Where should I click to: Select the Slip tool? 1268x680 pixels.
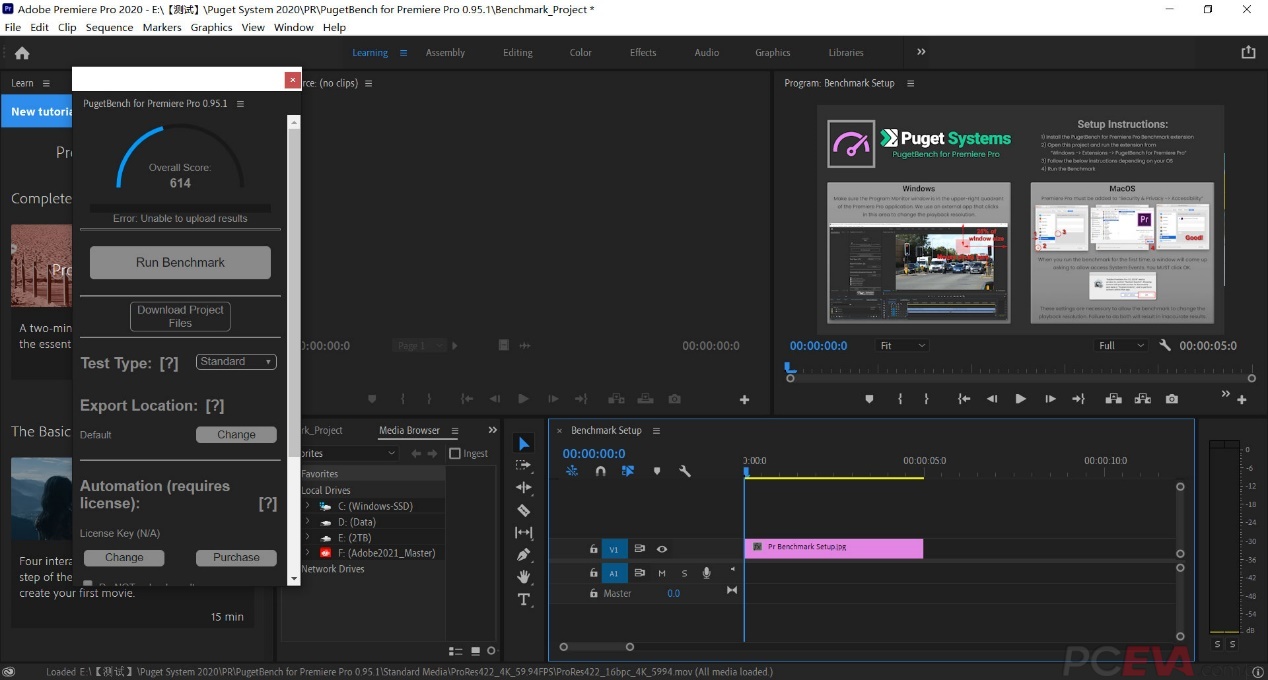(x=524, y=533)
